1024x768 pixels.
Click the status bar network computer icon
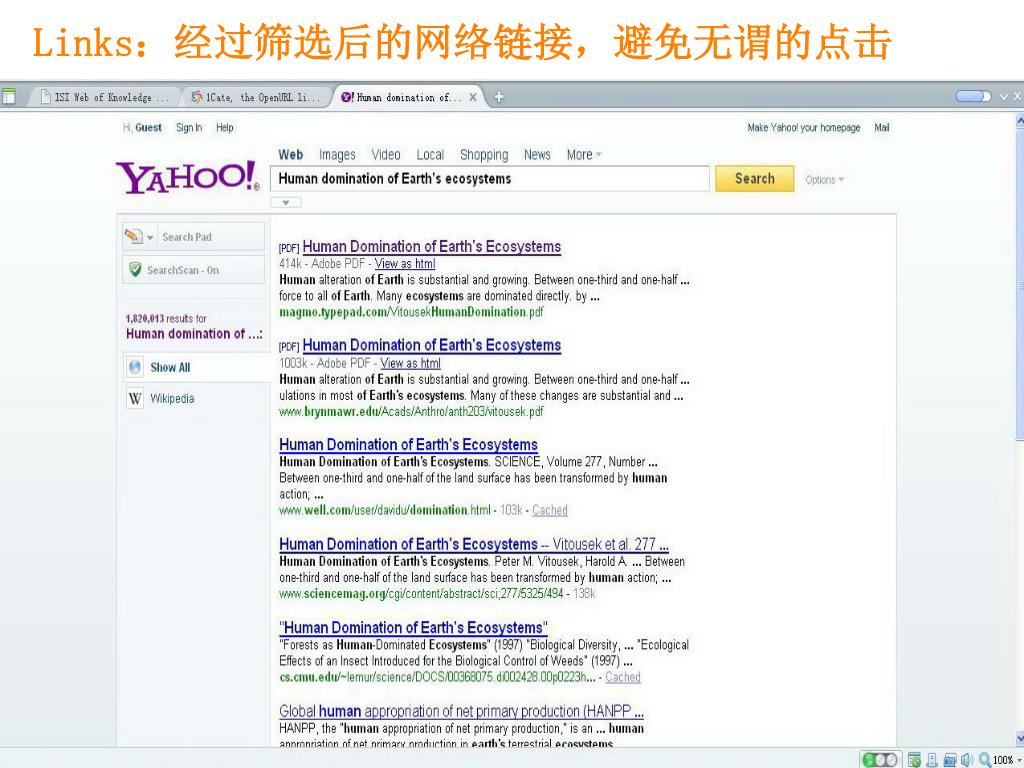tap(932, 760)
